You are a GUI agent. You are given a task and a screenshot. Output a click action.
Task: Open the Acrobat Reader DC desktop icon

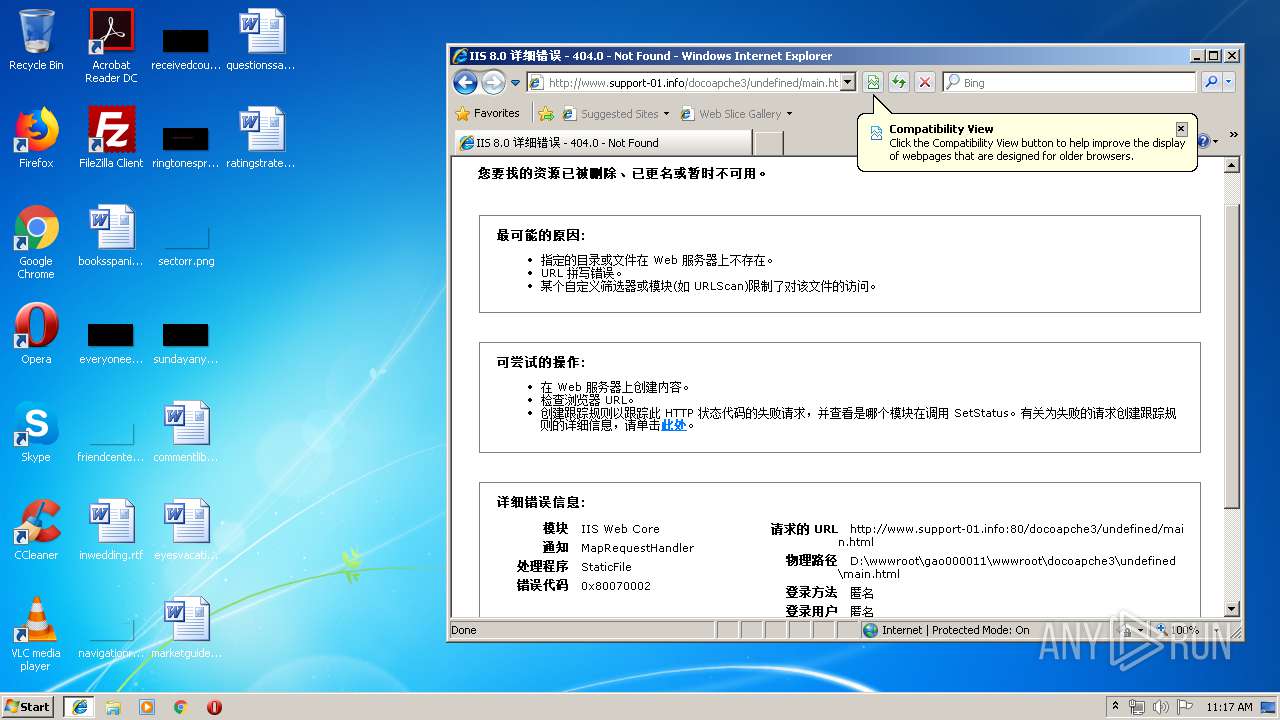coord(111,46)
